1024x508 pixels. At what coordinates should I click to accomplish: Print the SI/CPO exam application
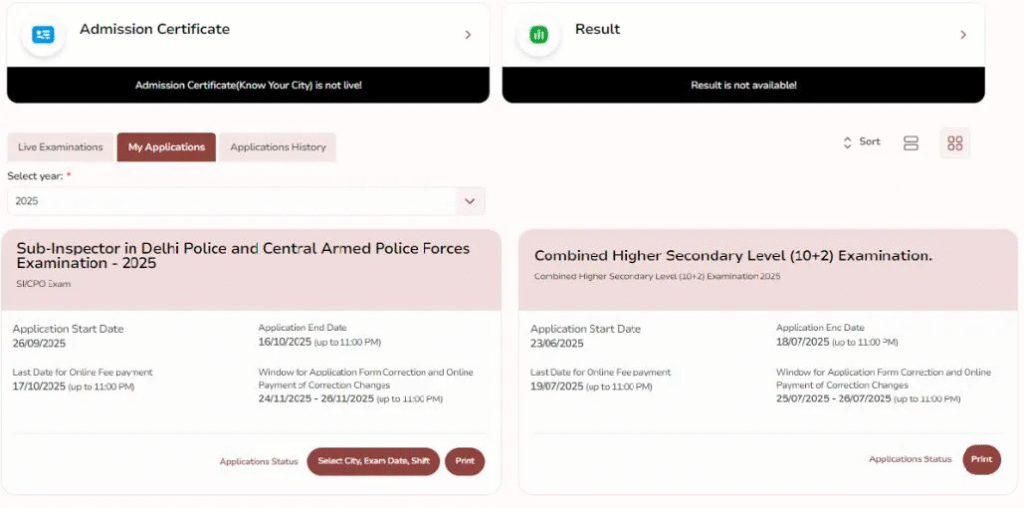[x=465, y=461]
